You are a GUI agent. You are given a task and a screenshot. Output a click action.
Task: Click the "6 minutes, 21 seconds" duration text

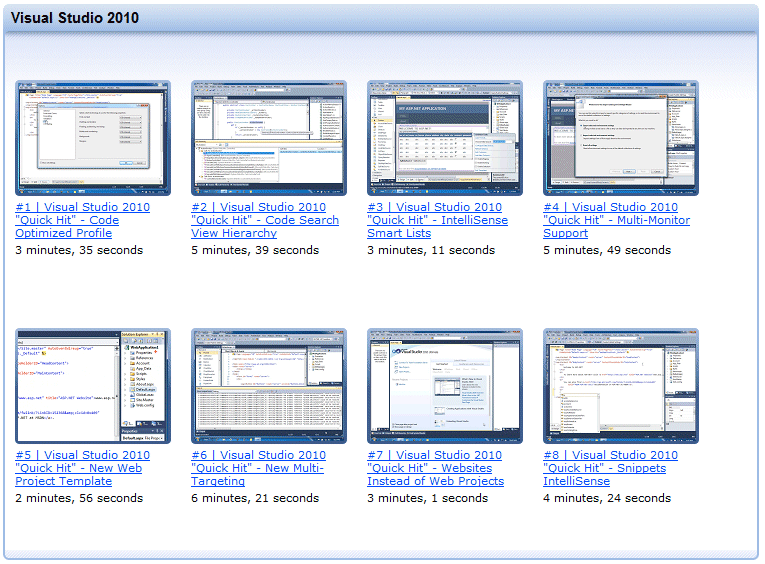coord(255,498)
